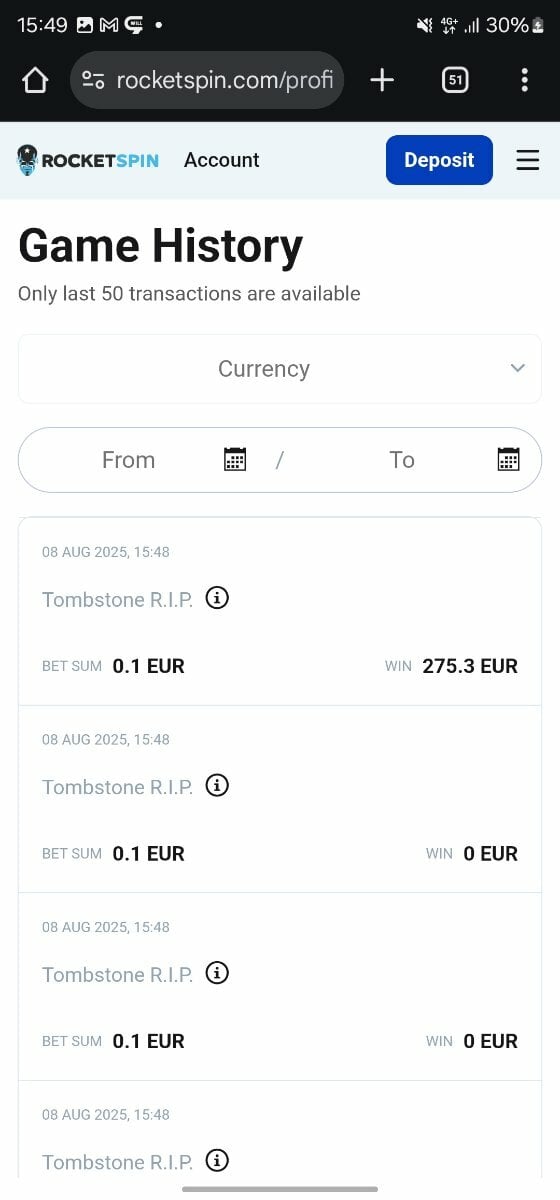The width and height of the screenshot is (560, 1200).
Task: Open the browser three-dot menu
Action: point(524,81)
